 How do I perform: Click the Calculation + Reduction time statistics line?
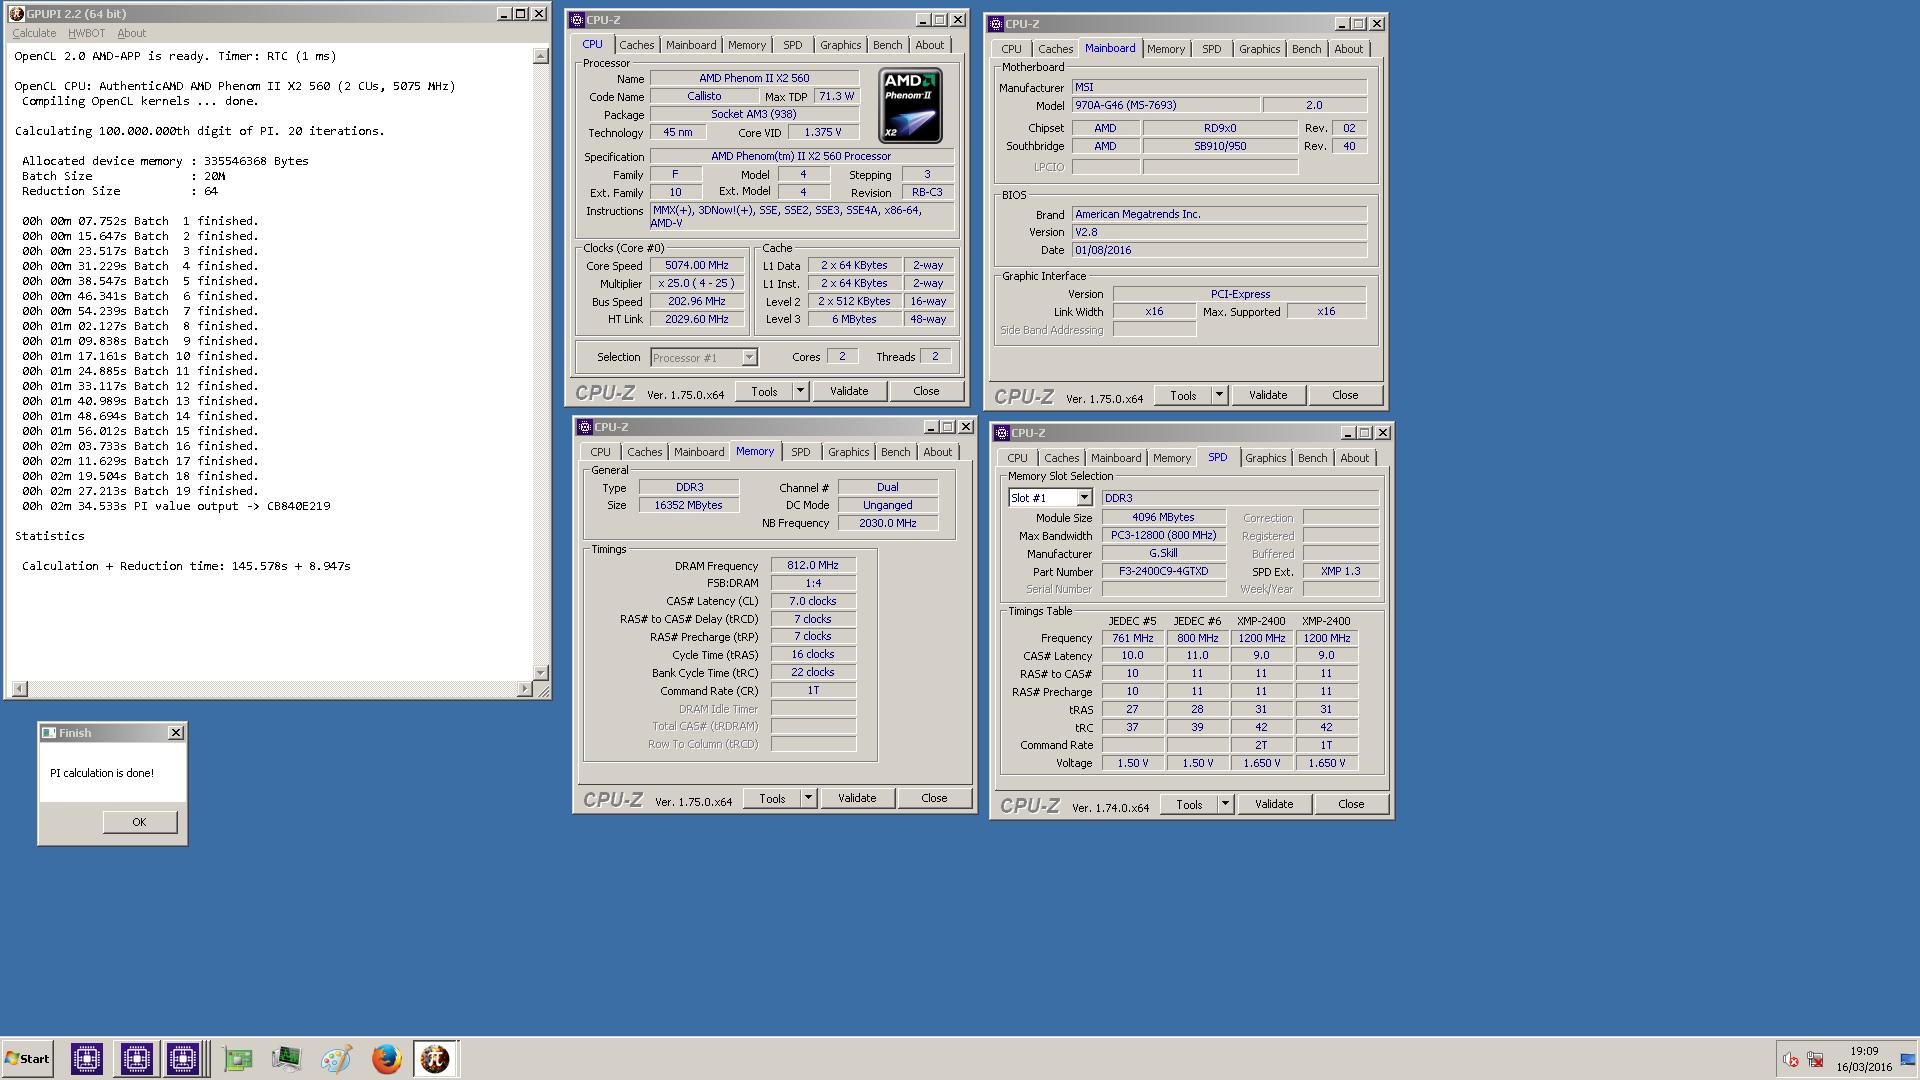tap(186, 566)
